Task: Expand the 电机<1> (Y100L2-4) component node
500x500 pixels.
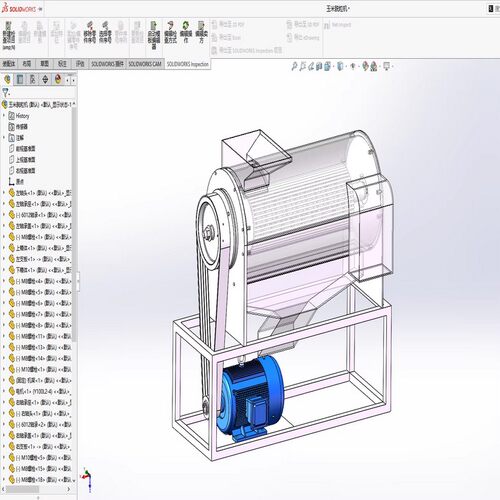Action: (4, 391)
